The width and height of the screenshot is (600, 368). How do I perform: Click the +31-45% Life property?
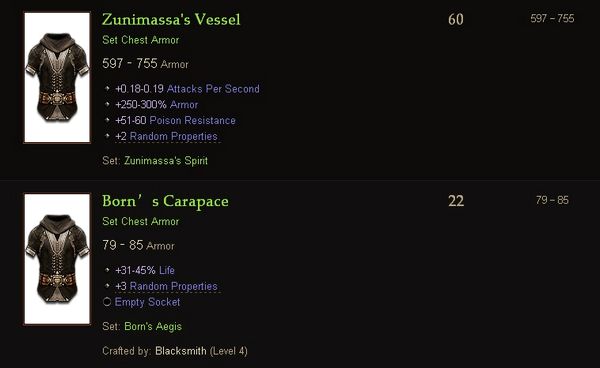tap(145, 270)
